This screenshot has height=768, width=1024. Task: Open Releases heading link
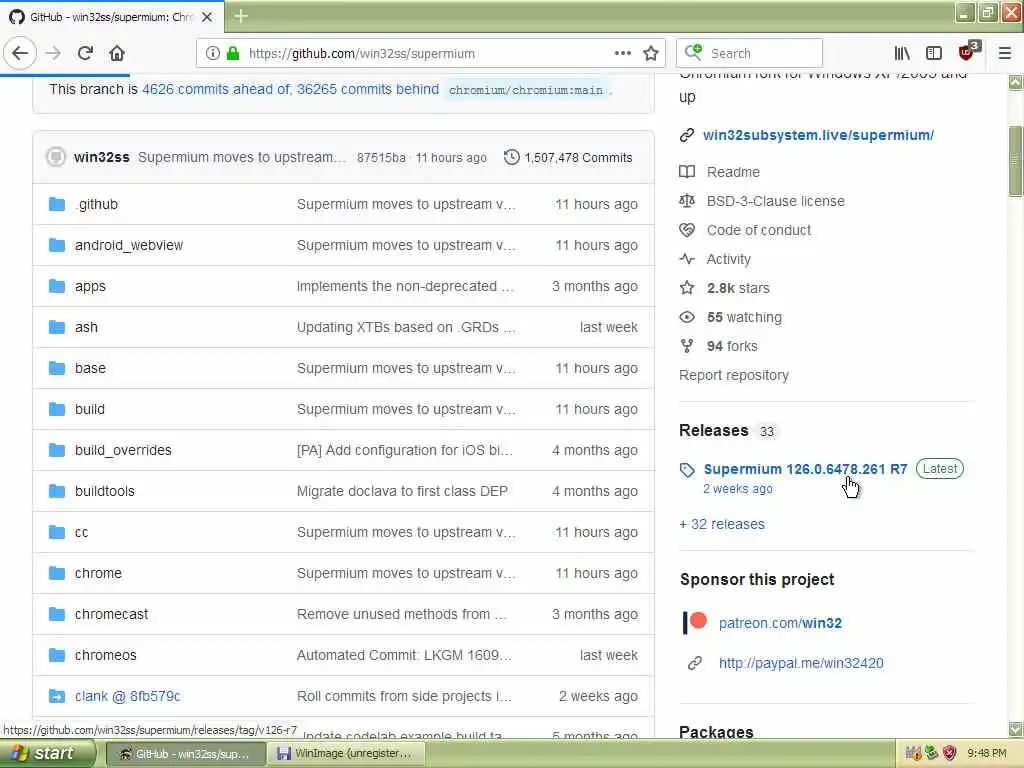714,430
